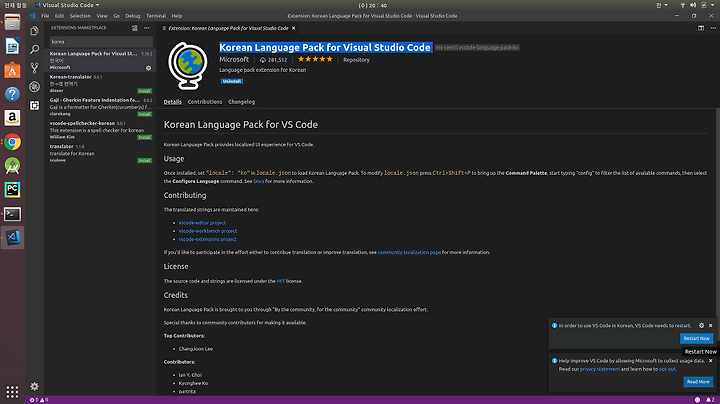
Task: Open the vscode-workbench project link
Action: (208, 231)
